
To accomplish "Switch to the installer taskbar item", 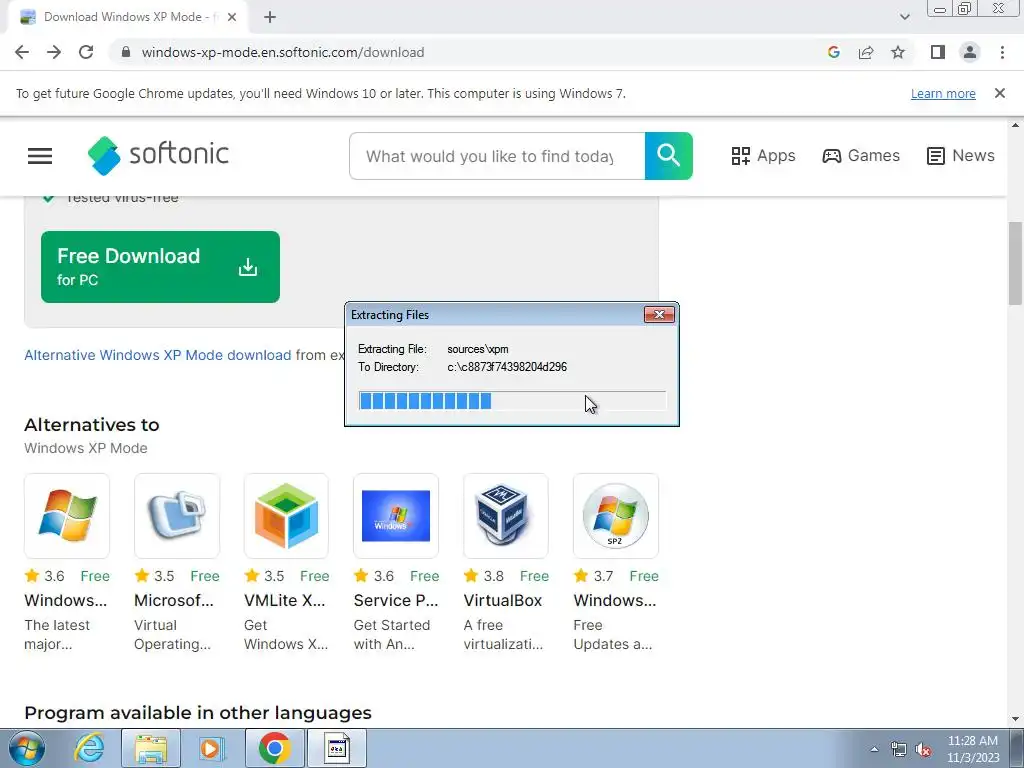I will (337, 748).
